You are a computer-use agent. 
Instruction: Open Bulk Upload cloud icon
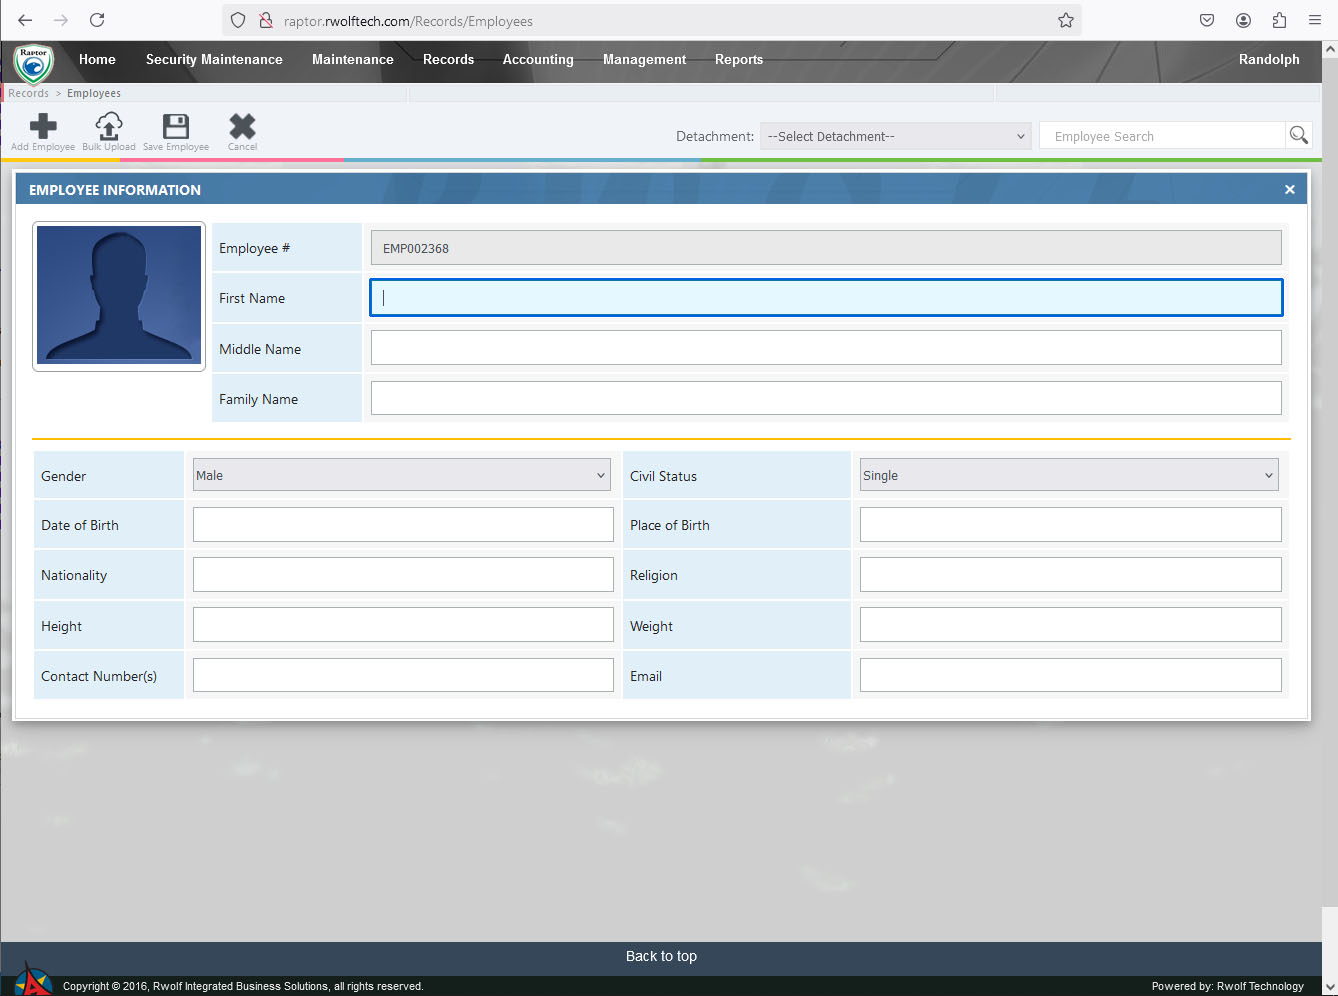click(x=108, y=127)
